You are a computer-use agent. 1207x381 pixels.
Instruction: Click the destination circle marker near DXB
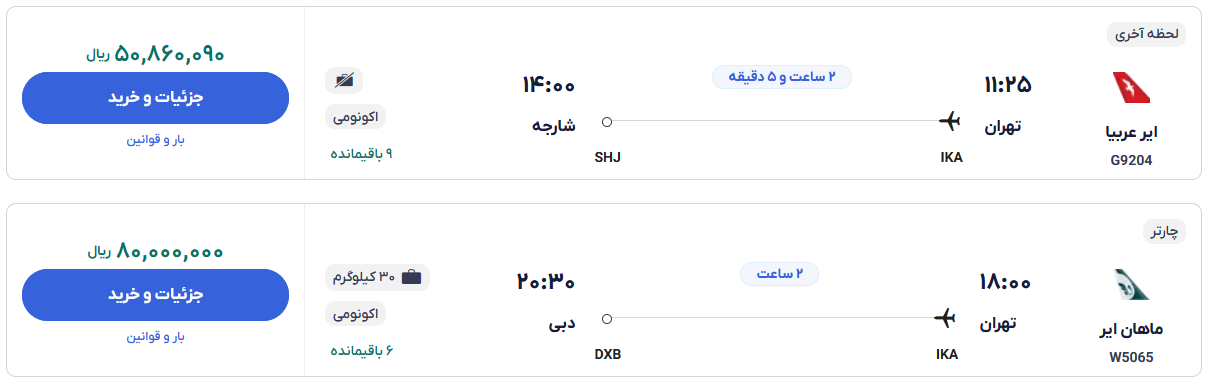coord(607,319)
